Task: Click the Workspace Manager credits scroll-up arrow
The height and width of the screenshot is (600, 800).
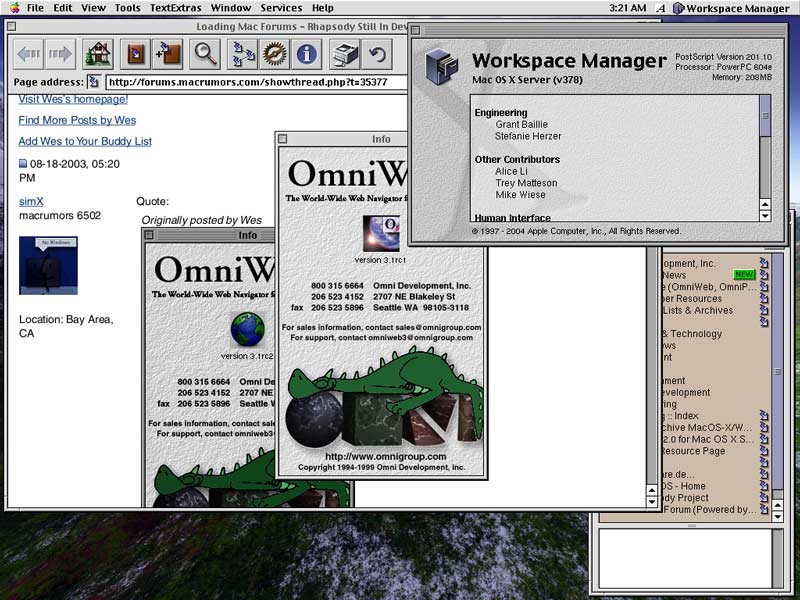Action: (765, 204)
